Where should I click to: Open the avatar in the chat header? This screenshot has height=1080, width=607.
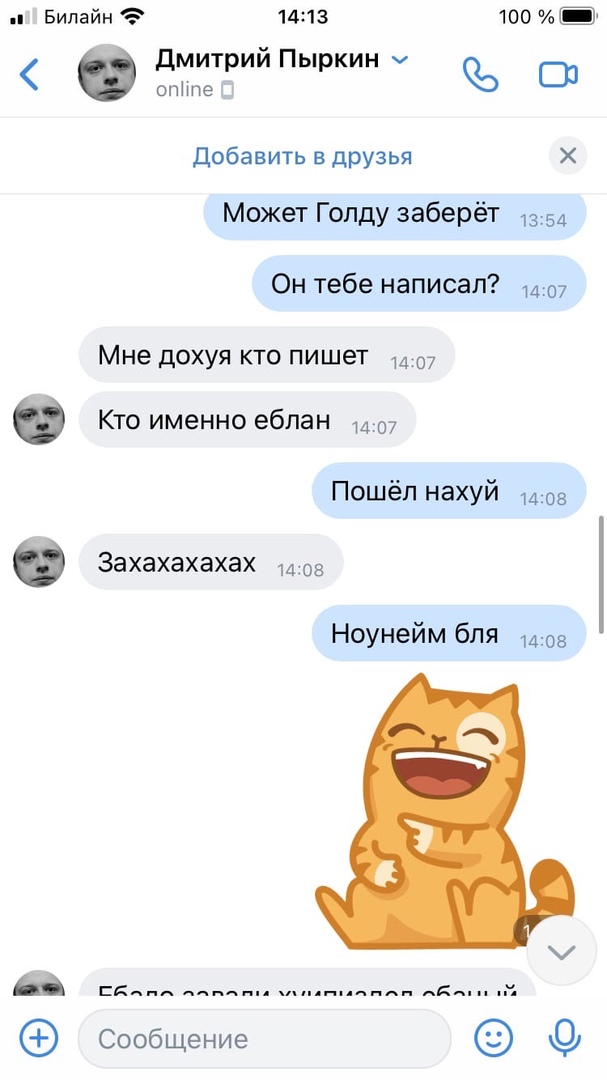click(107, 72)
